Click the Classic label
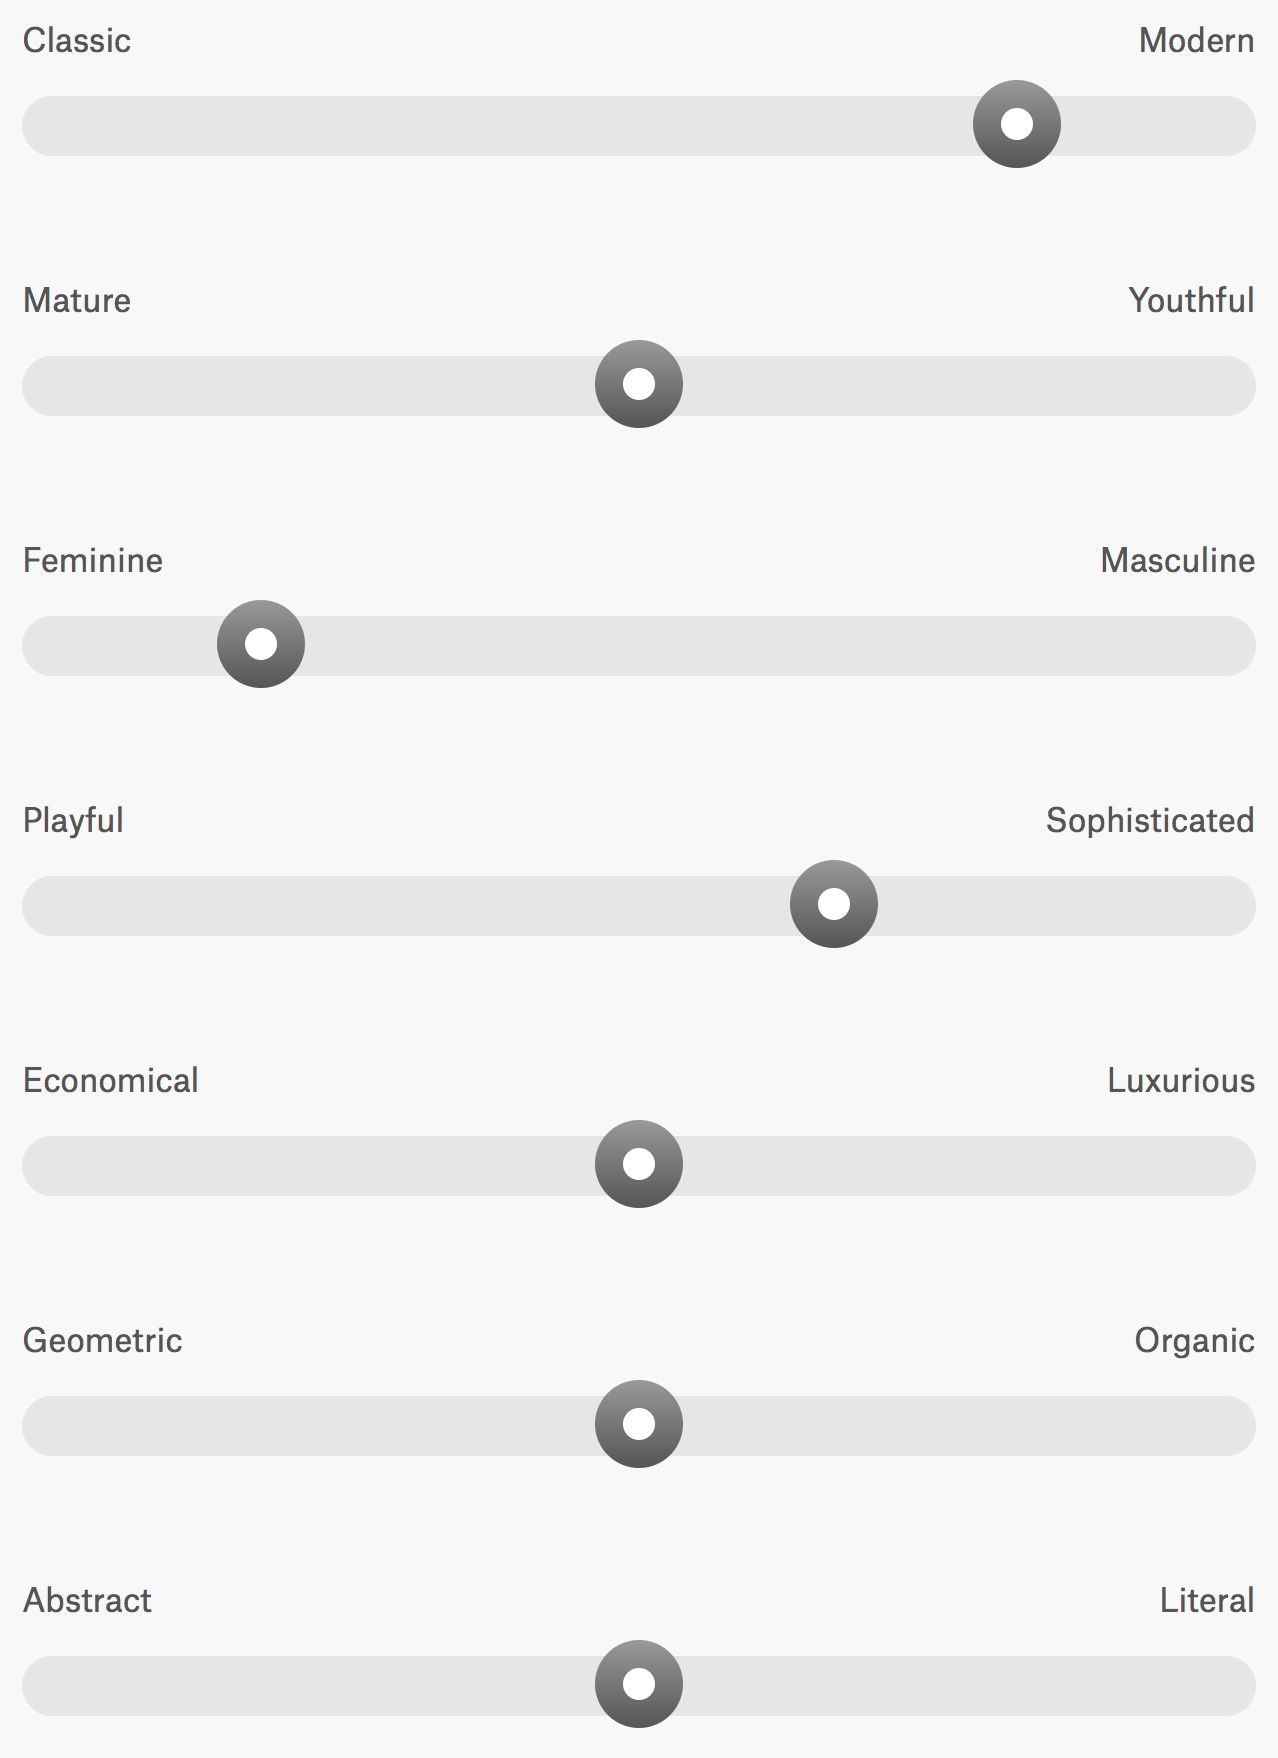The image size is (1278, 1758). [x=77, y=41]
